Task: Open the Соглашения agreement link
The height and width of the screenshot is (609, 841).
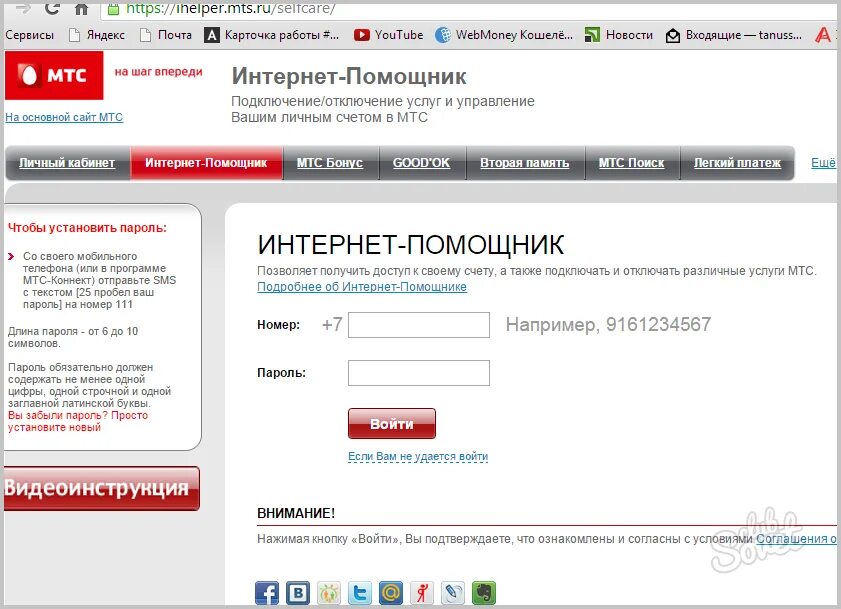Action: click(x=796, y=538)
